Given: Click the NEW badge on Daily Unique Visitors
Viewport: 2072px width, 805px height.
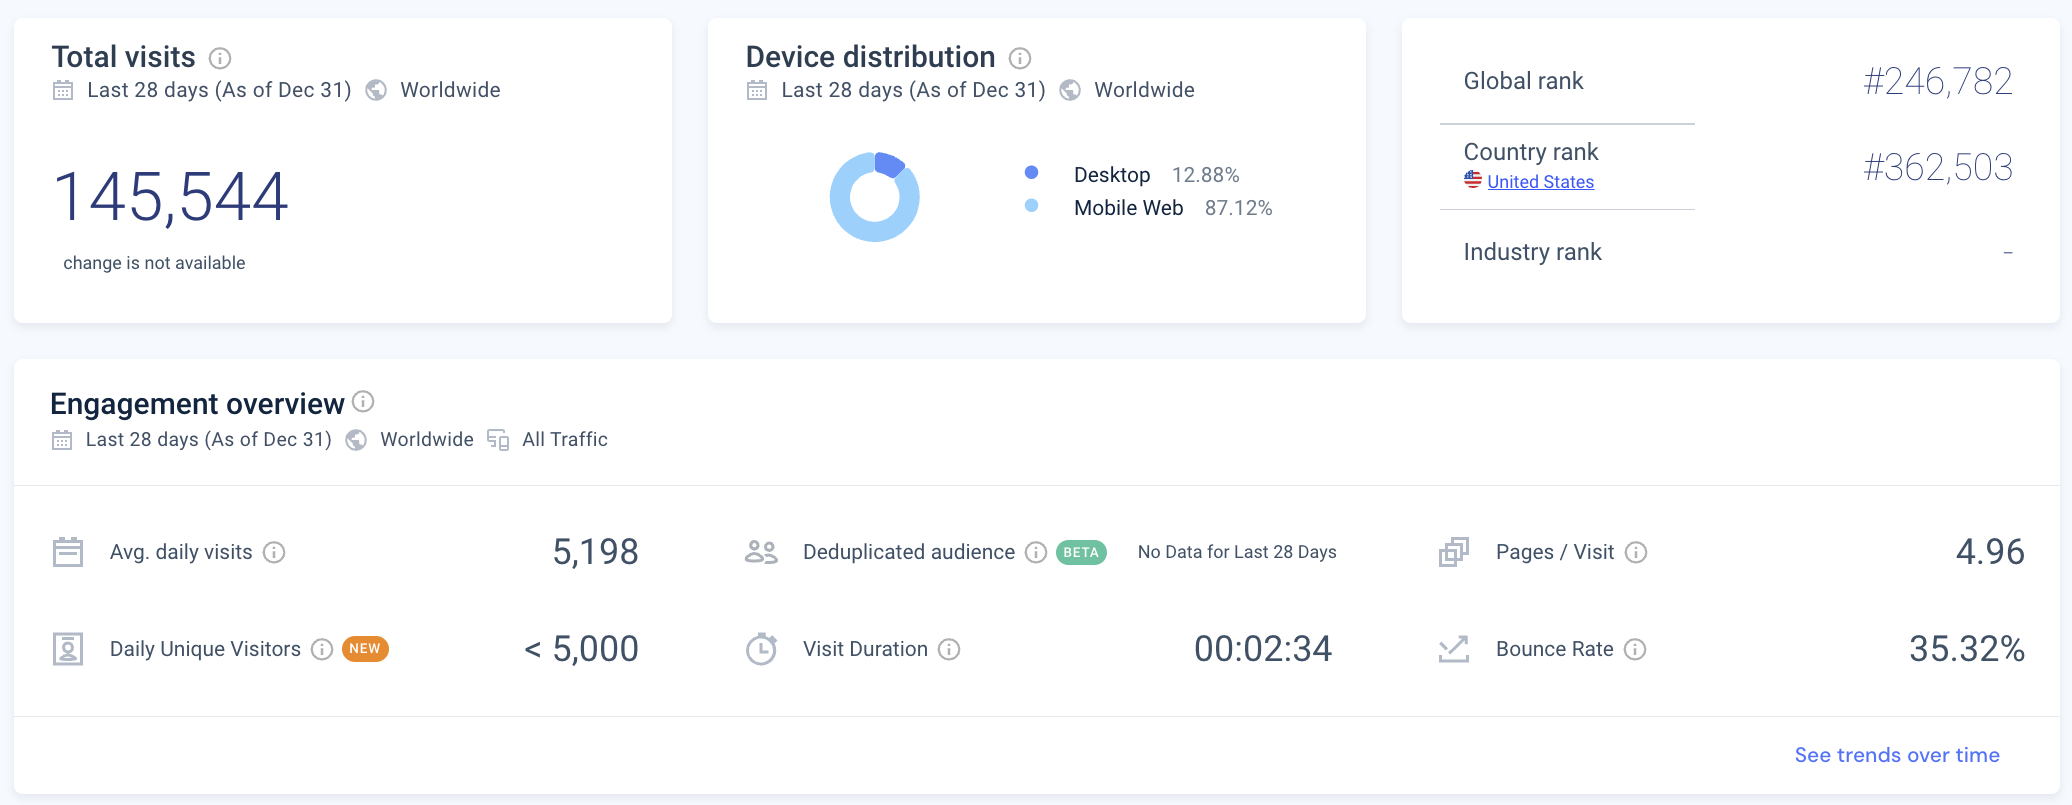Looking at the screenshot, I should pos(365,649).
